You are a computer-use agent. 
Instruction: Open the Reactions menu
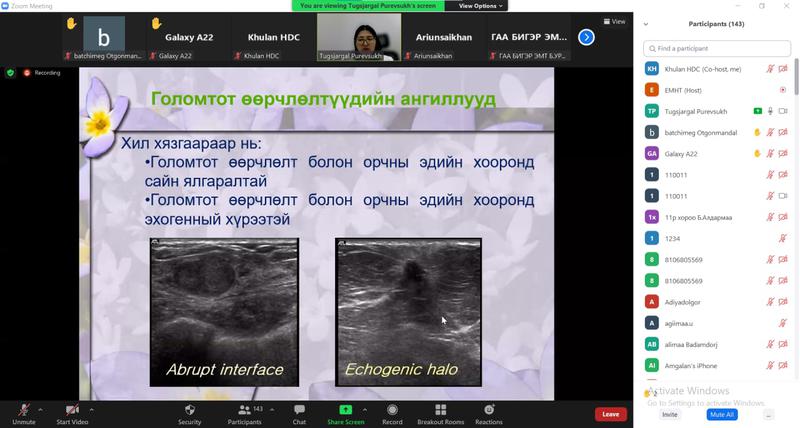point(489,414)
